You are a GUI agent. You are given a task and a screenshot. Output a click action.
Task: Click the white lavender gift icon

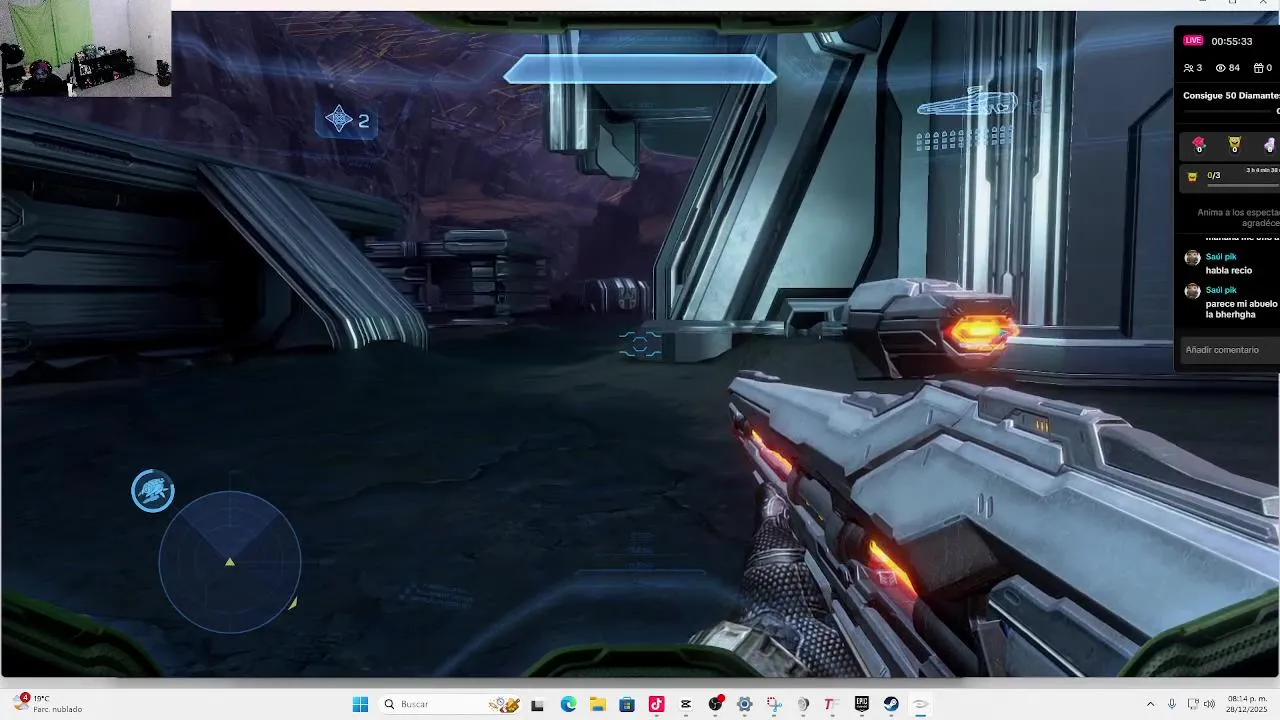tap(1270, 145)
